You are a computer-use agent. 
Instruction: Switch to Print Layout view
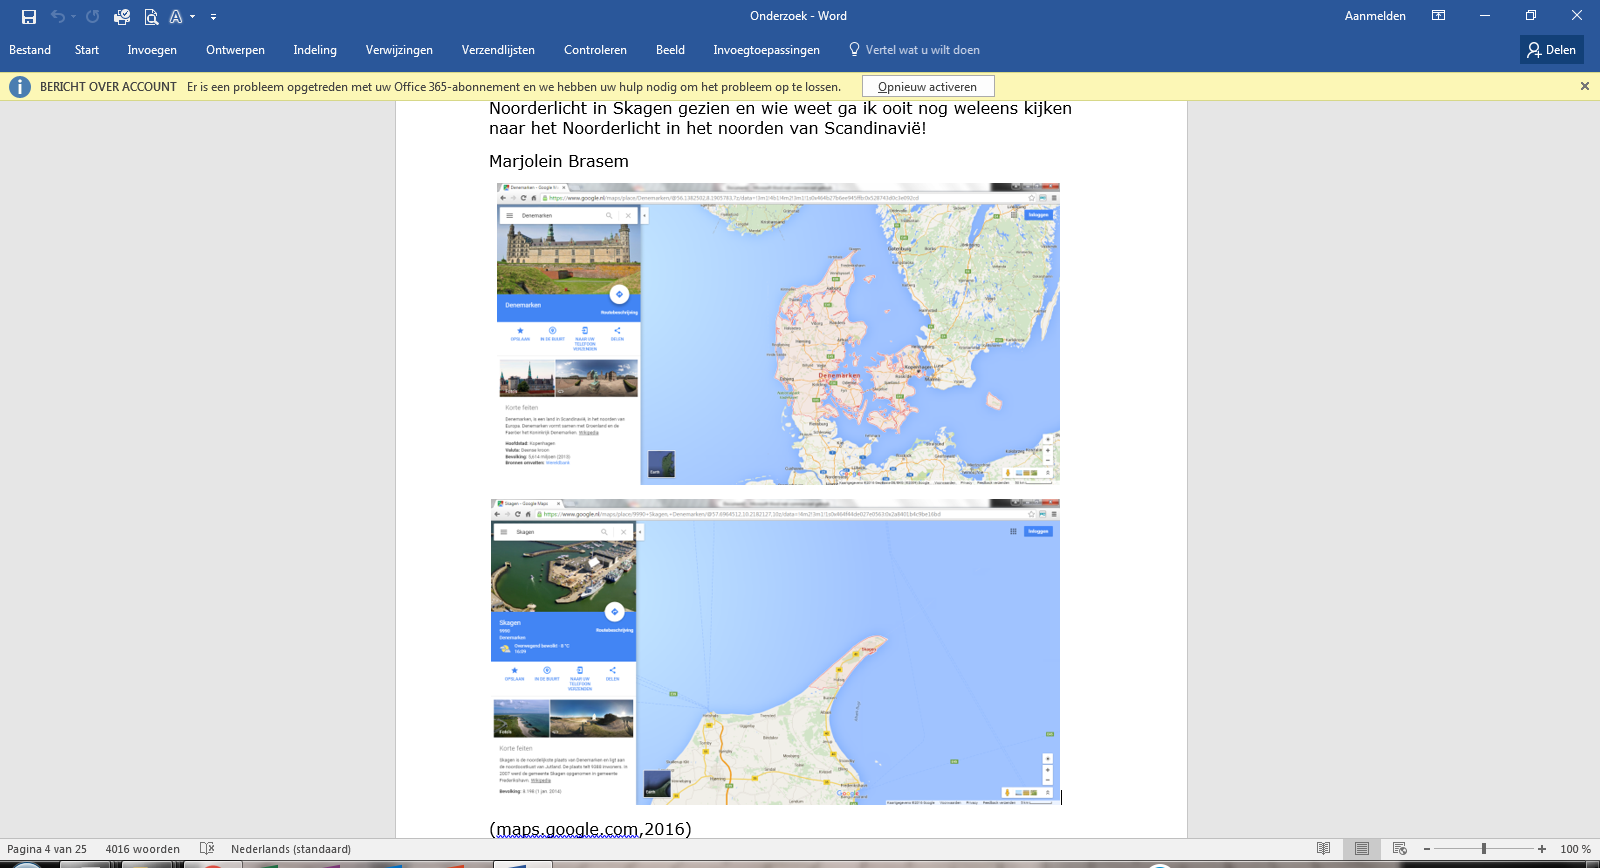[x=1361, y=849]
